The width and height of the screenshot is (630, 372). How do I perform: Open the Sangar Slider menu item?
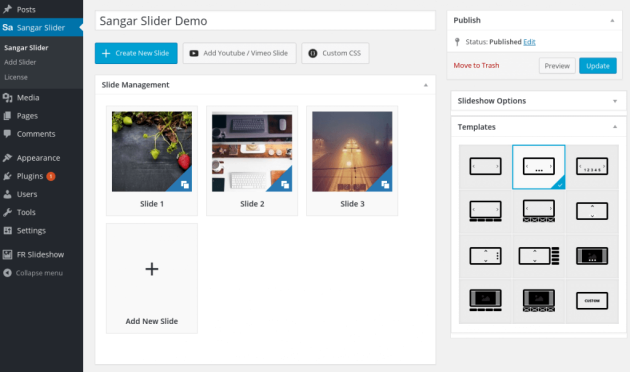(41, 27)
